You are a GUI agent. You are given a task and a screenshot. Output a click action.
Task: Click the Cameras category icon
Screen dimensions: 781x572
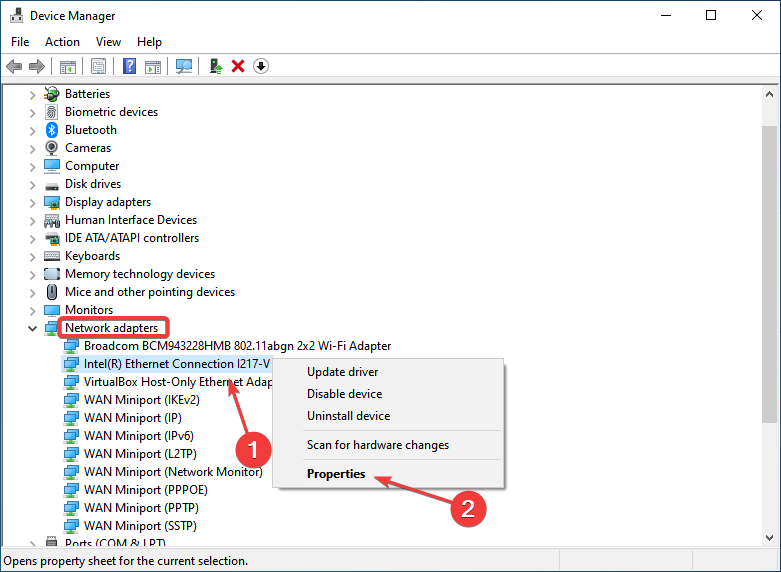point(52,148)
